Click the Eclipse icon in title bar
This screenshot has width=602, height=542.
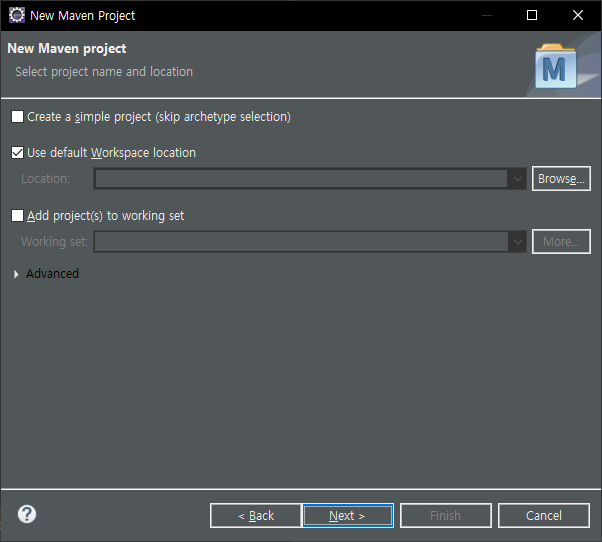coord(17,15)
